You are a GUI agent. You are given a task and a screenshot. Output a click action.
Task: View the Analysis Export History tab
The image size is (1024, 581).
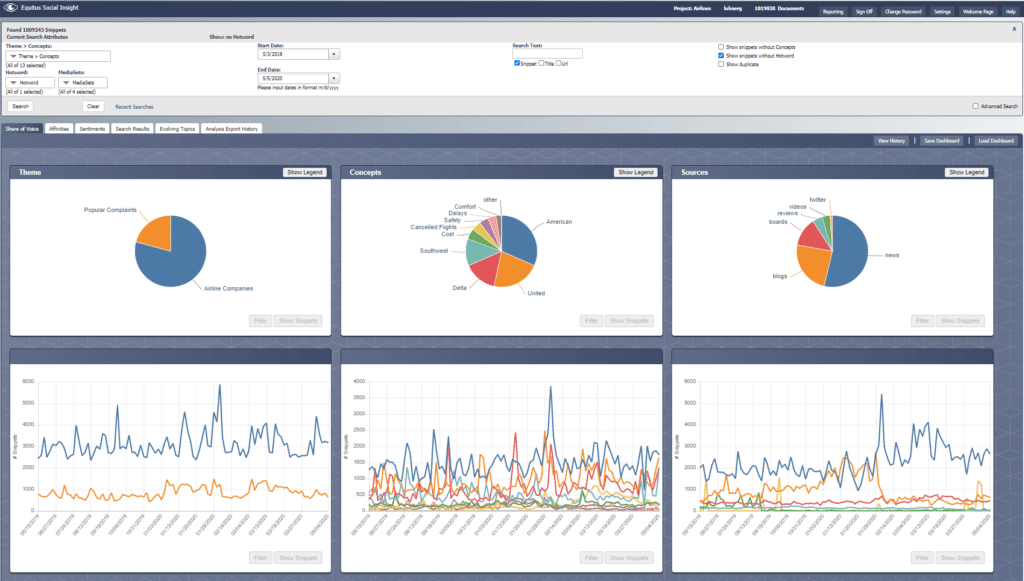point(232,129)
